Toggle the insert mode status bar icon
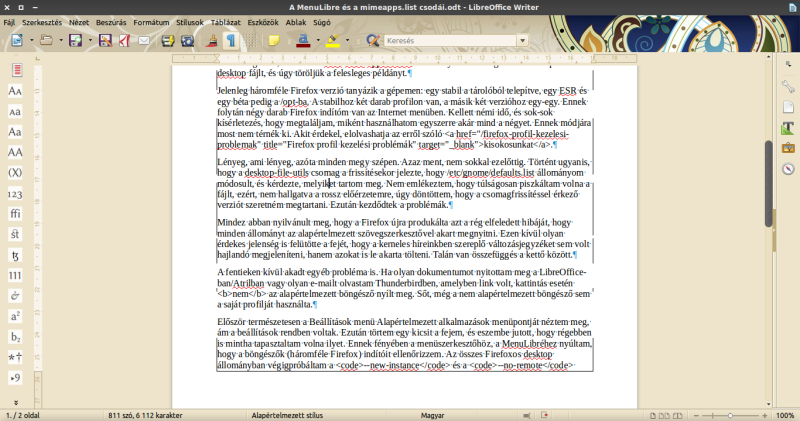 527,415
